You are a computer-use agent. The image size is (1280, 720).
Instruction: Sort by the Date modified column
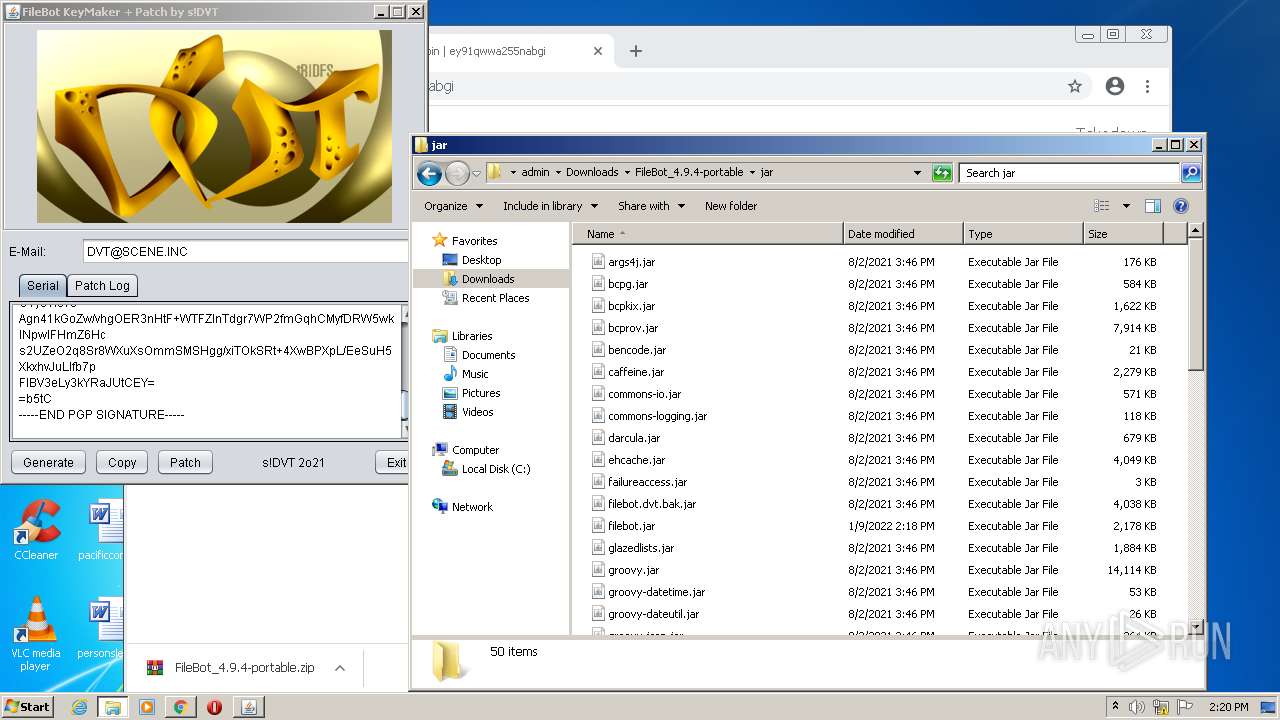click(x=903, y=234)
